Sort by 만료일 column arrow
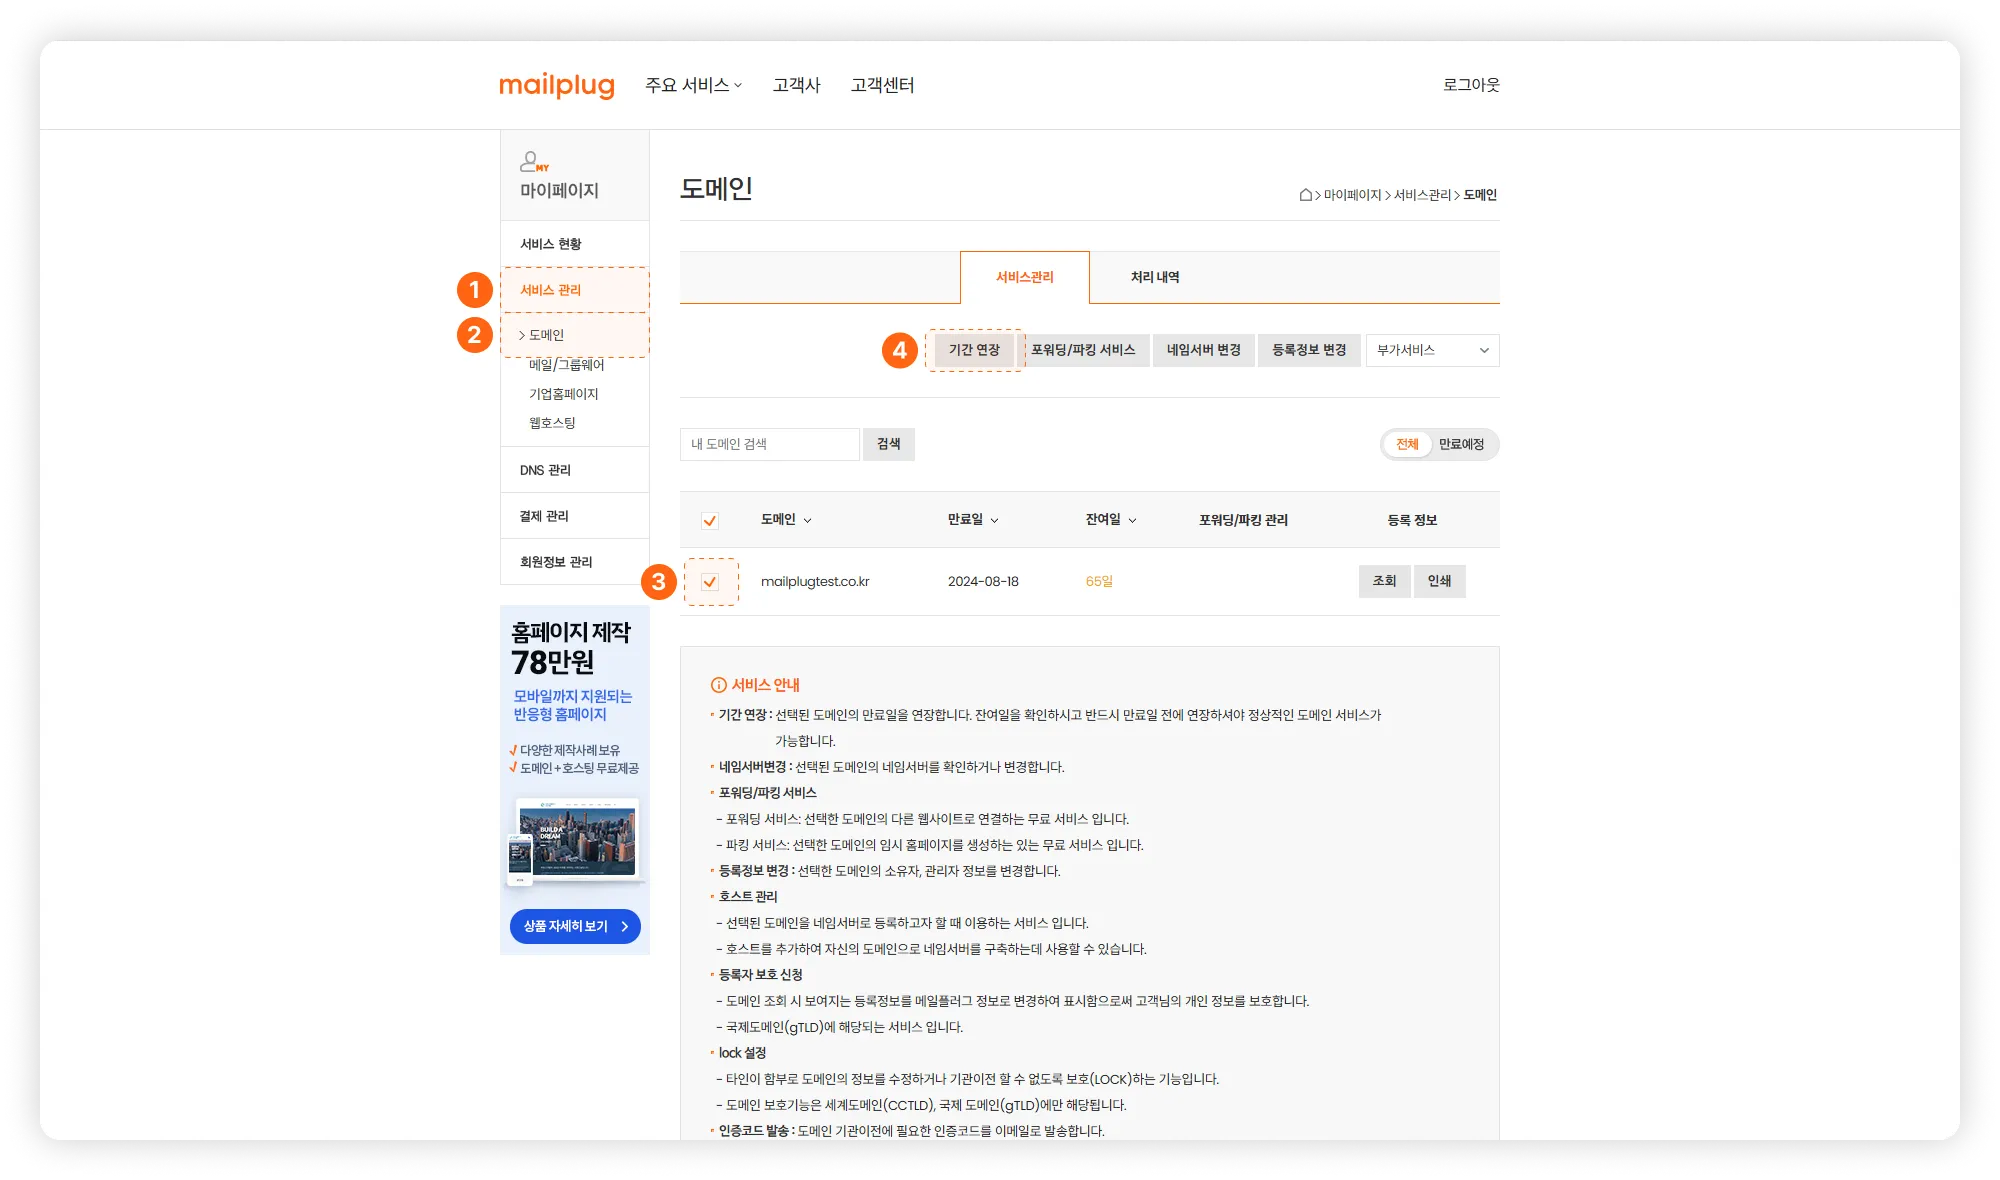The height and width of the screenshot is (1180, 2000). point(994,520)
